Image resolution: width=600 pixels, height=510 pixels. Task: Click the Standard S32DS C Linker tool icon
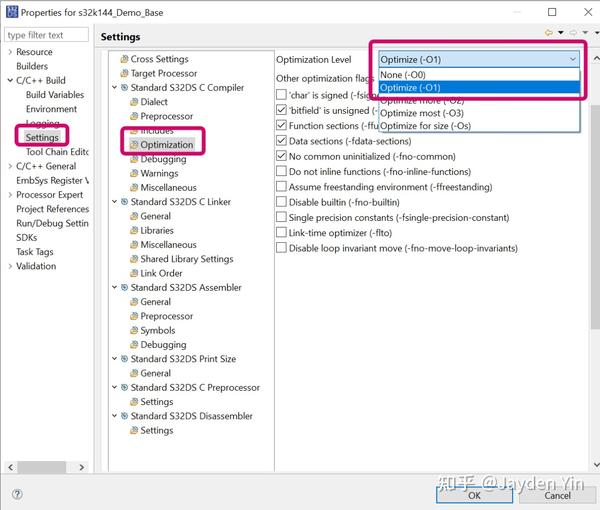click(x=124, y=202)
